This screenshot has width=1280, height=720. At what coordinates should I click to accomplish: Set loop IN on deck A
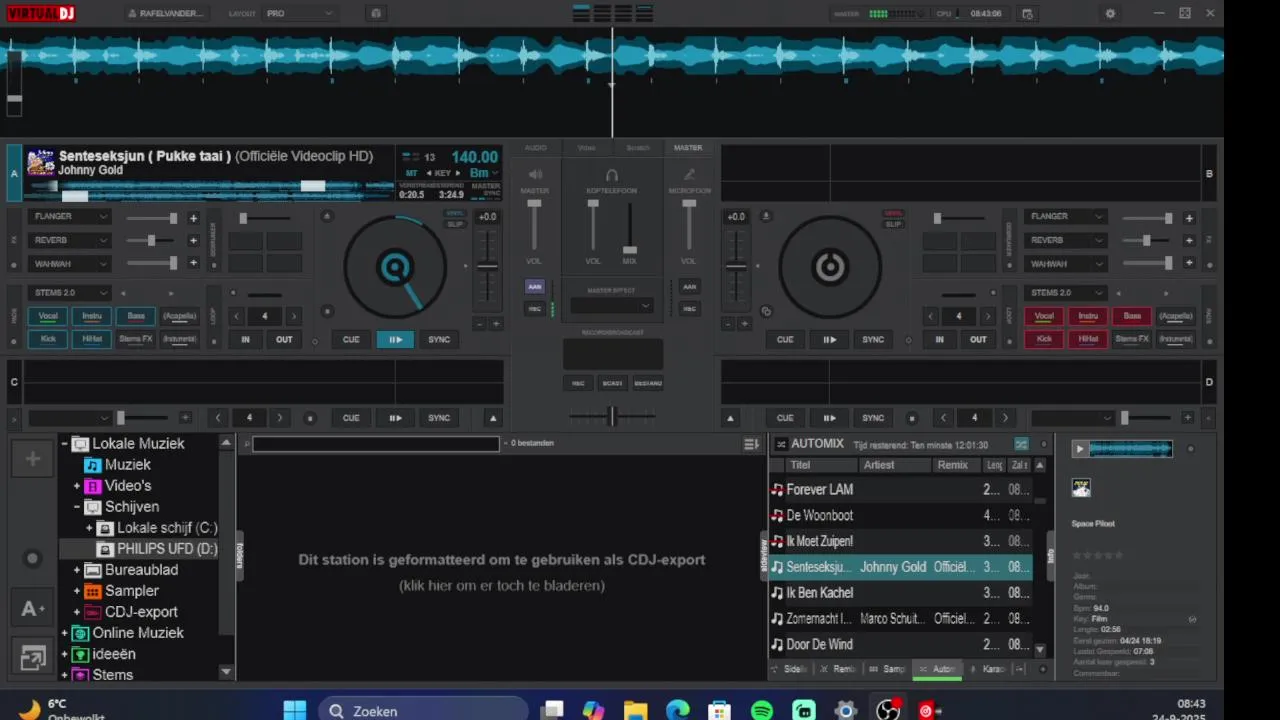pos(245,339)
